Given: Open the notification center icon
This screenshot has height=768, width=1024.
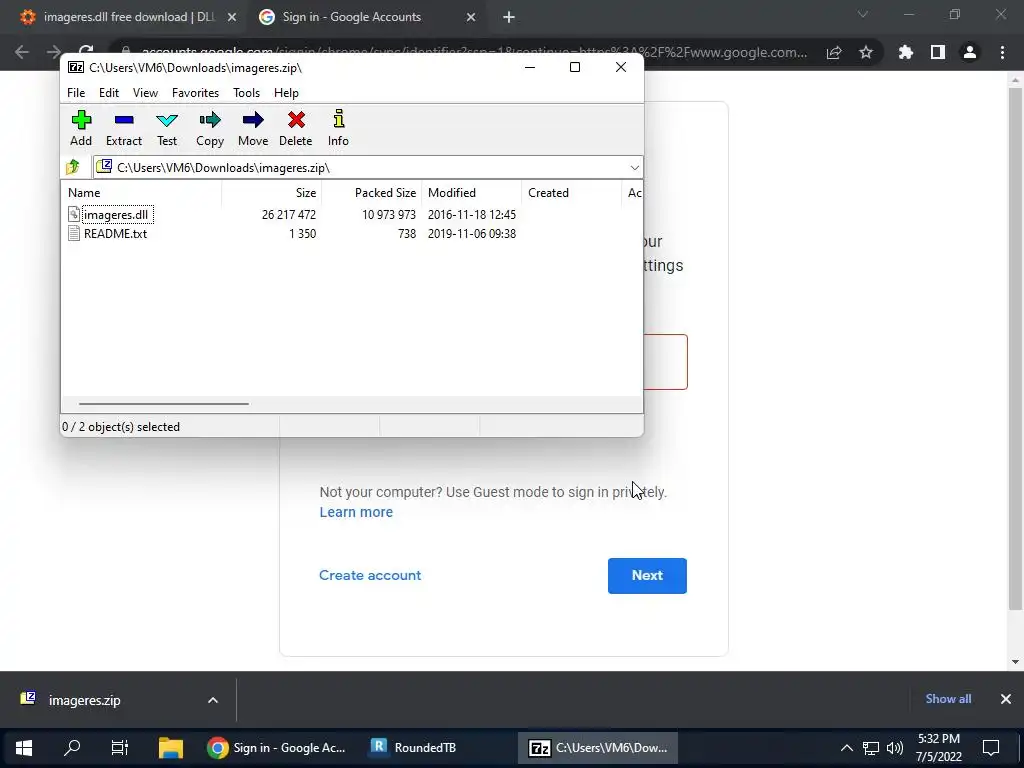Looking at the screenshot, I should (x=991, y=748).
